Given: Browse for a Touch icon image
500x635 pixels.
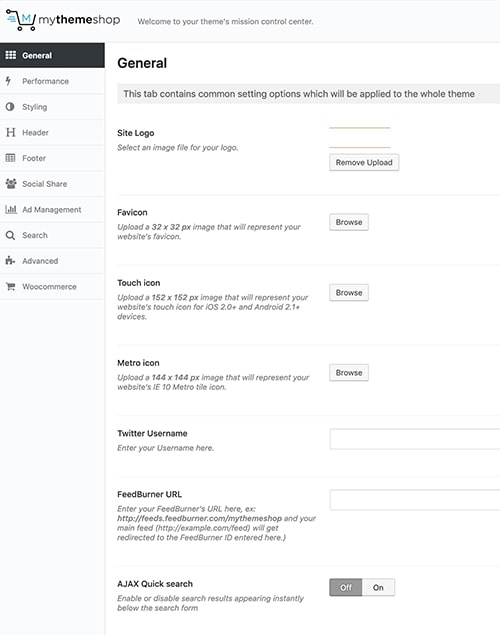Looking at the screenshot, I should [349, 292].
